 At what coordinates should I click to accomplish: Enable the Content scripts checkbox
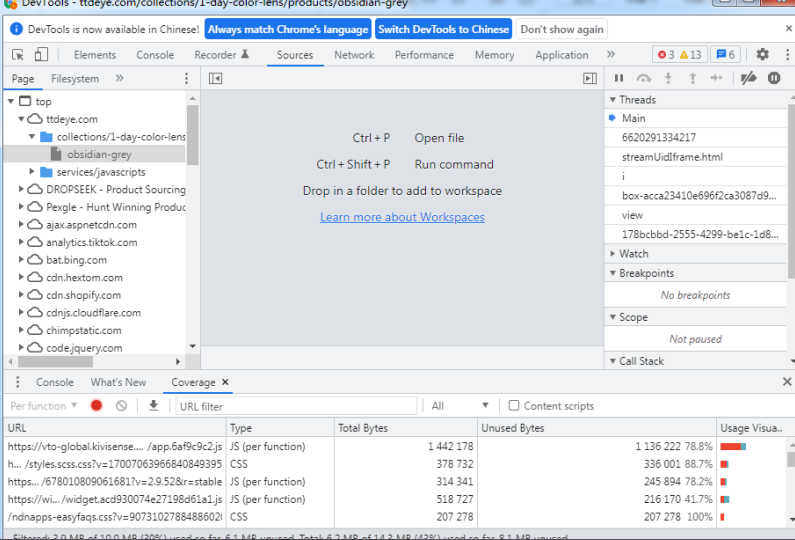514,406
